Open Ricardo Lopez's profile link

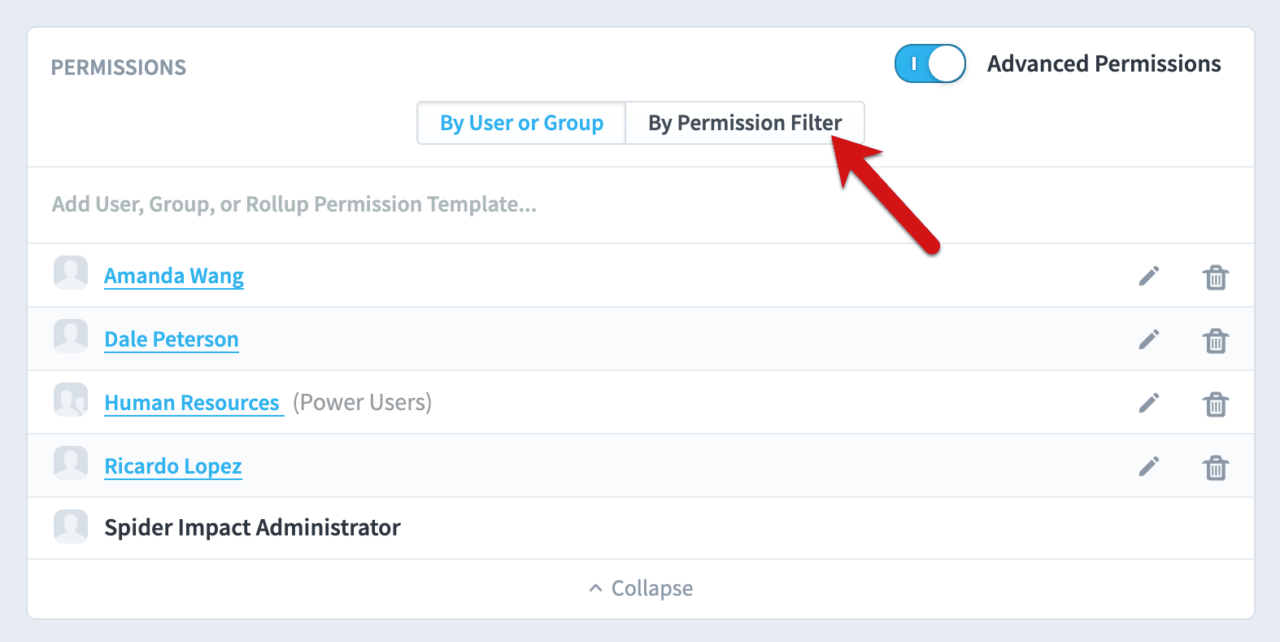pos(172,466)
